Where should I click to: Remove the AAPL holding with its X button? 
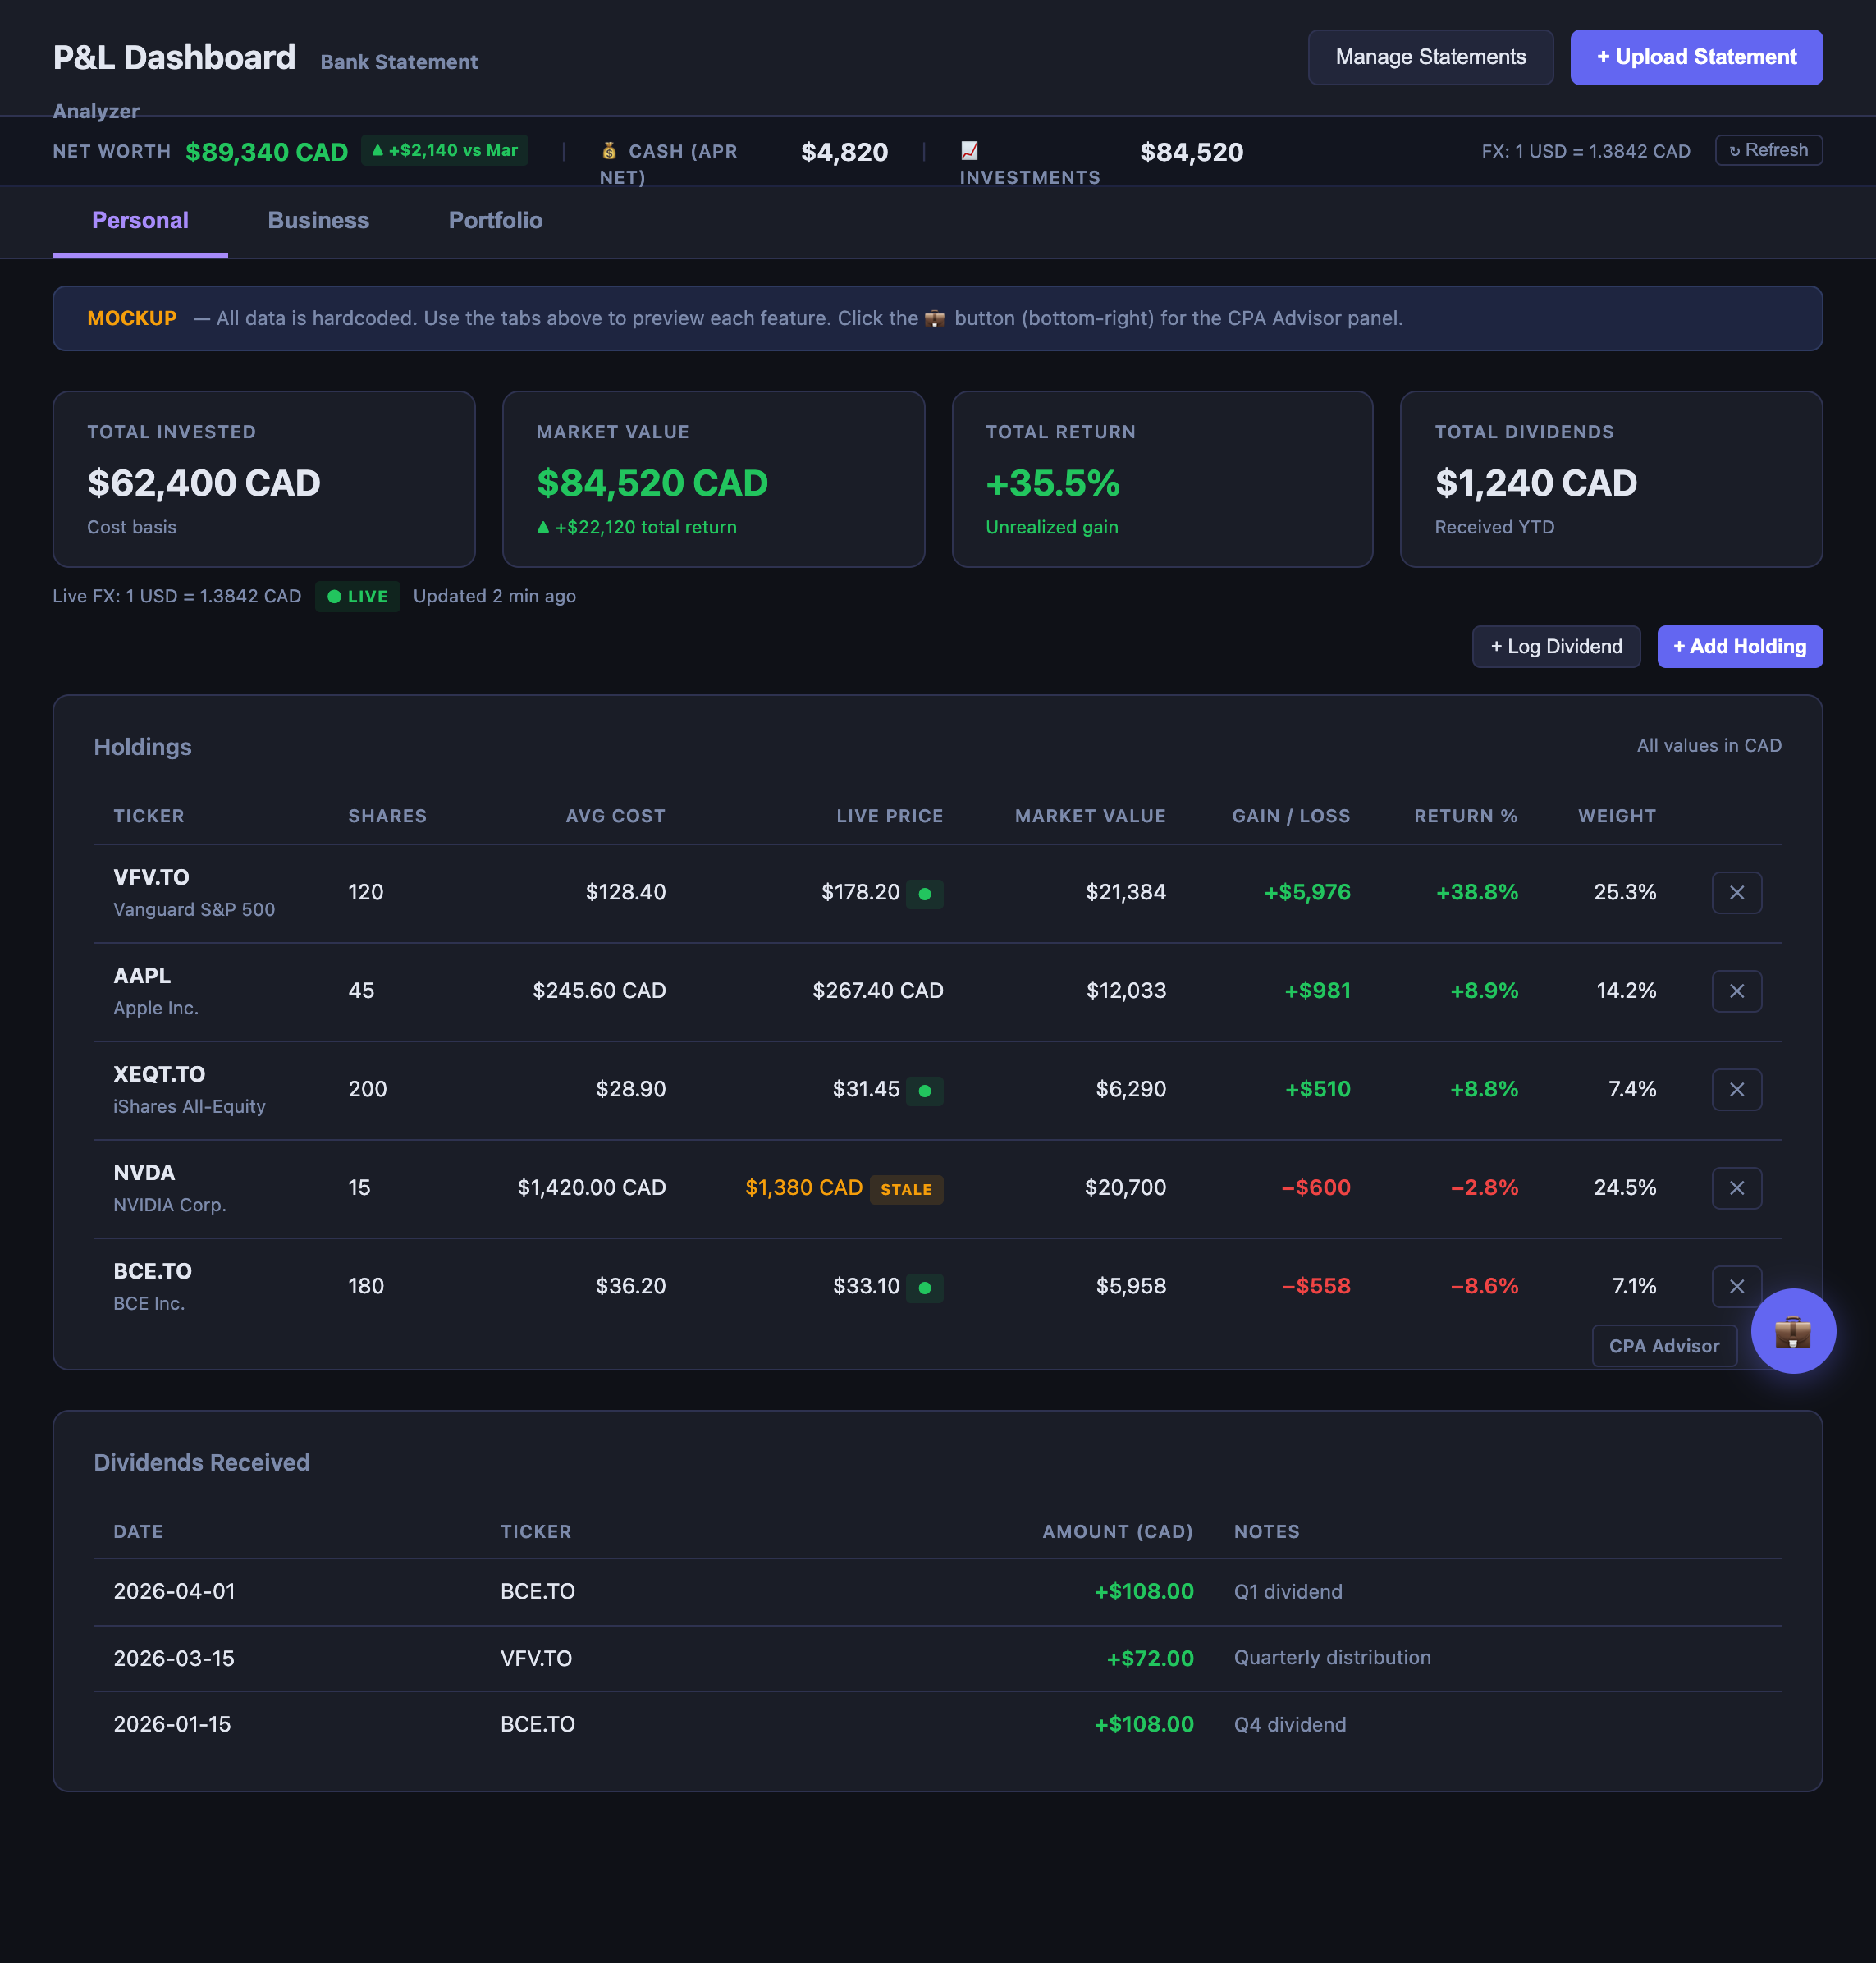coord(1736,991)
